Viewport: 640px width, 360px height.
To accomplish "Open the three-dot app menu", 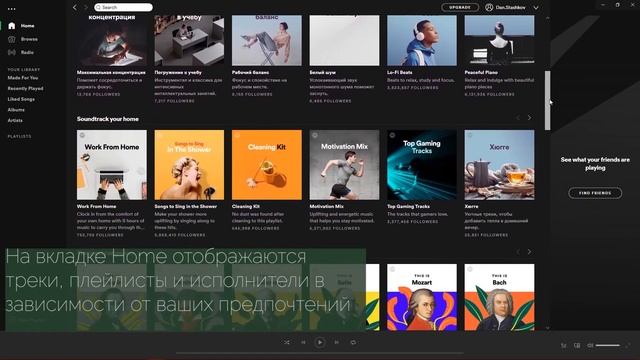I will point(12,9).
